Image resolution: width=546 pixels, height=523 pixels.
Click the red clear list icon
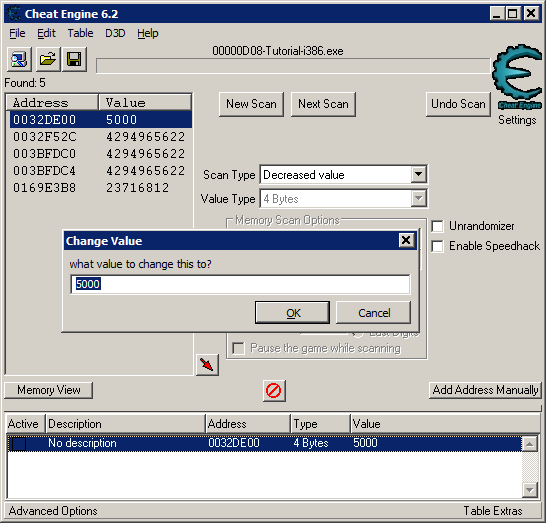pyautogui.click(x=274, y=391)
